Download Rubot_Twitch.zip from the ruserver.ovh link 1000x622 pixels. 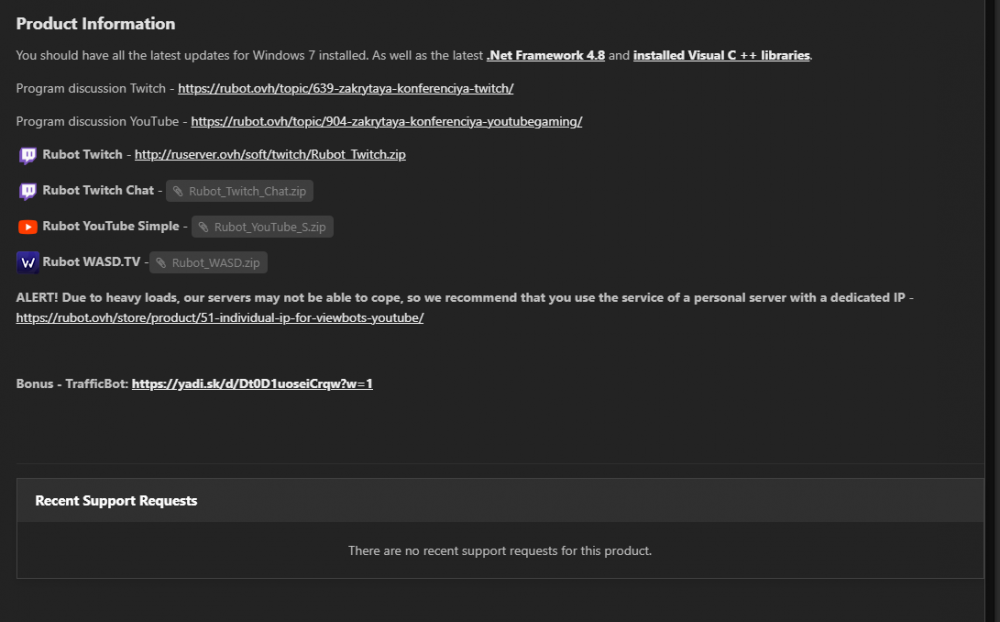[270, 155]
